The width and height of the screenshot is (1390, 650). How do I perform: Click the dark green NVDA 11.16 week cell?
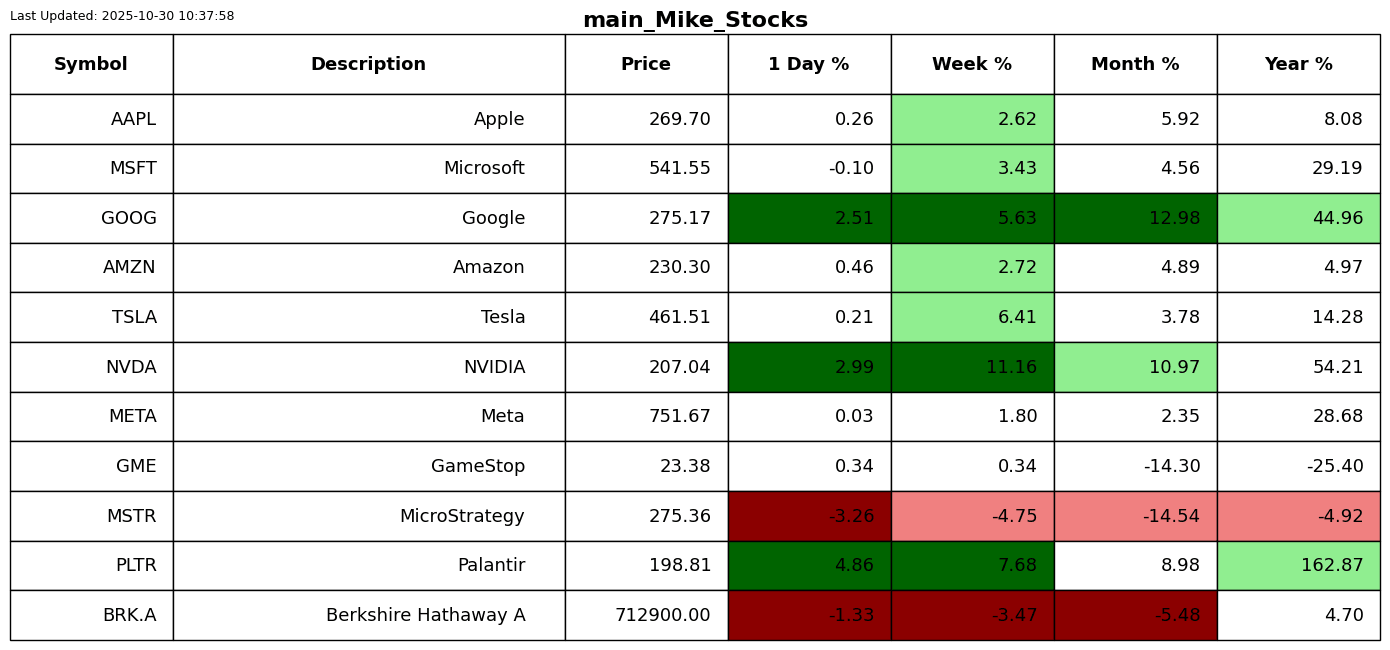click(972, 367)
